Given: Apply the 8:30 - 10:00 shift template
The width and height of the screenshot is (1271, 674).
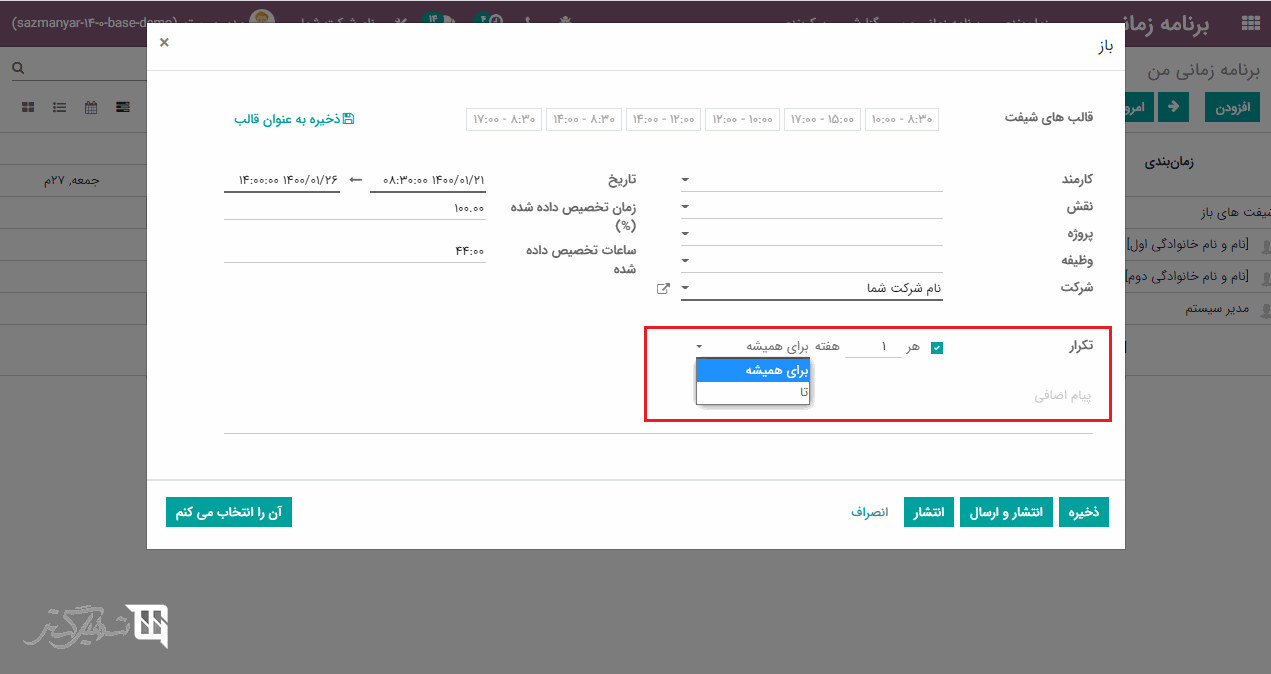Looking at the screenshot, I should tap(901, 119).
